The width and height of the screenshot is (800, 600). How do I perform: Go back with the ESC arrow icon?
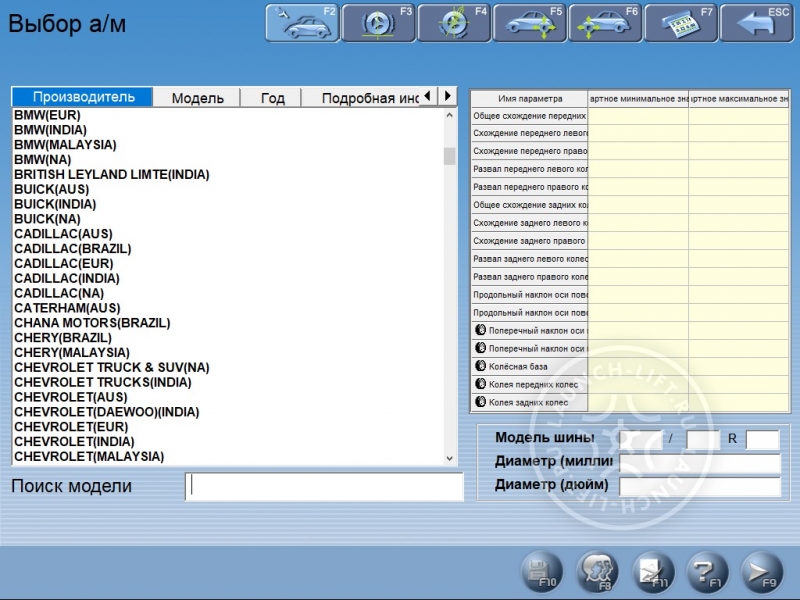(x=756, y=23)
